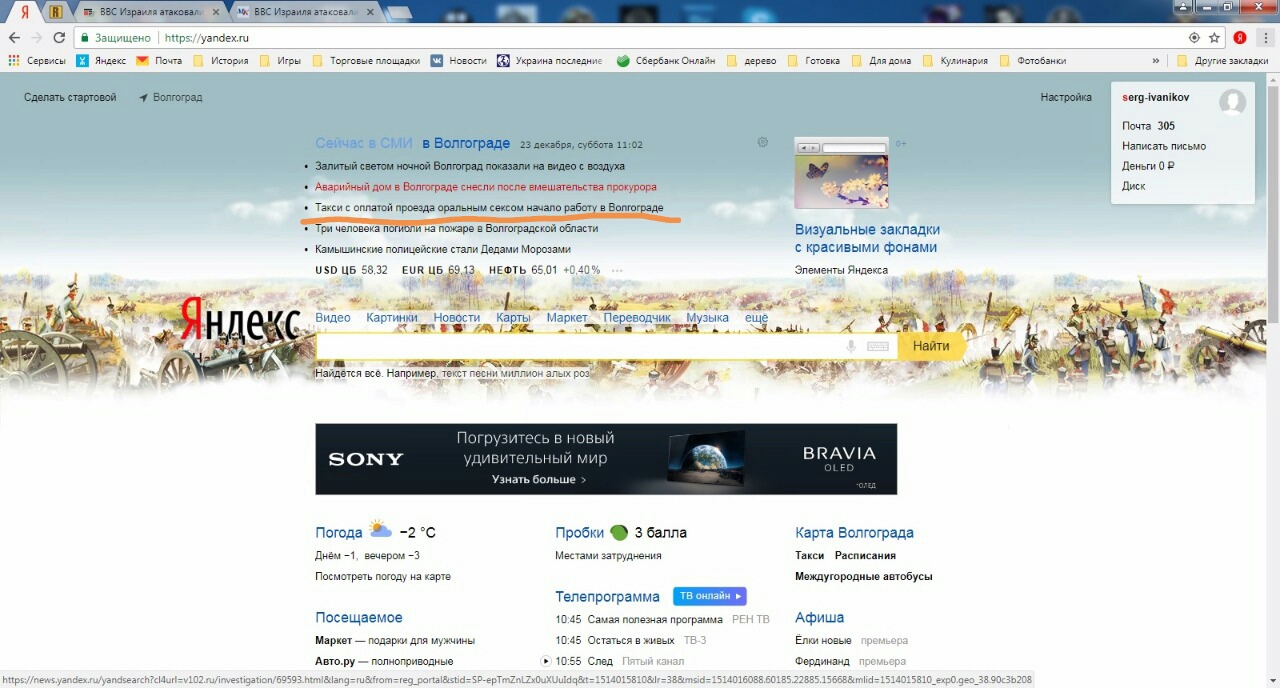
Task: Expand the История bookmarks folder
Action: [220, 61]
